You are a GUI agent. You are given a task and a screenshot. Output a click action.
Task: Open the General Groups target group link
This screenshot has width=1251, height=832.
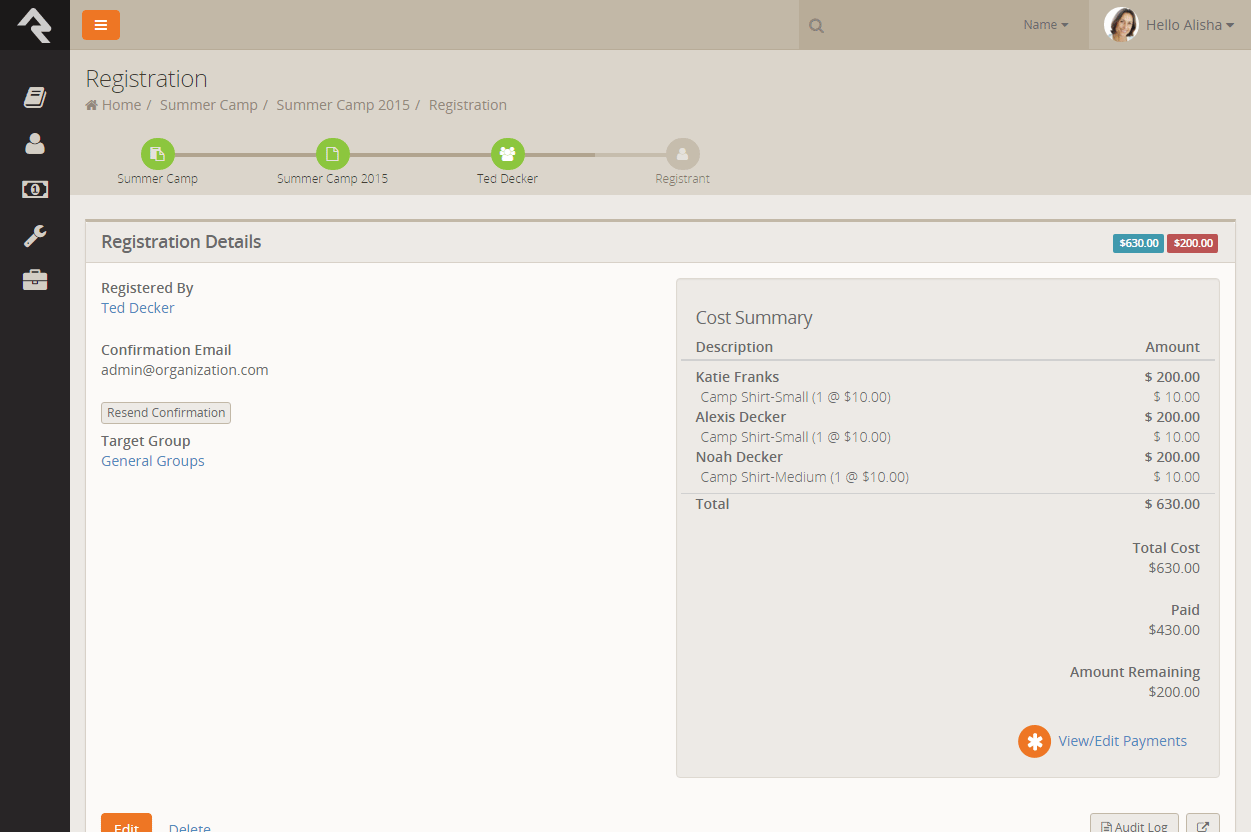(x=153, y=461)
